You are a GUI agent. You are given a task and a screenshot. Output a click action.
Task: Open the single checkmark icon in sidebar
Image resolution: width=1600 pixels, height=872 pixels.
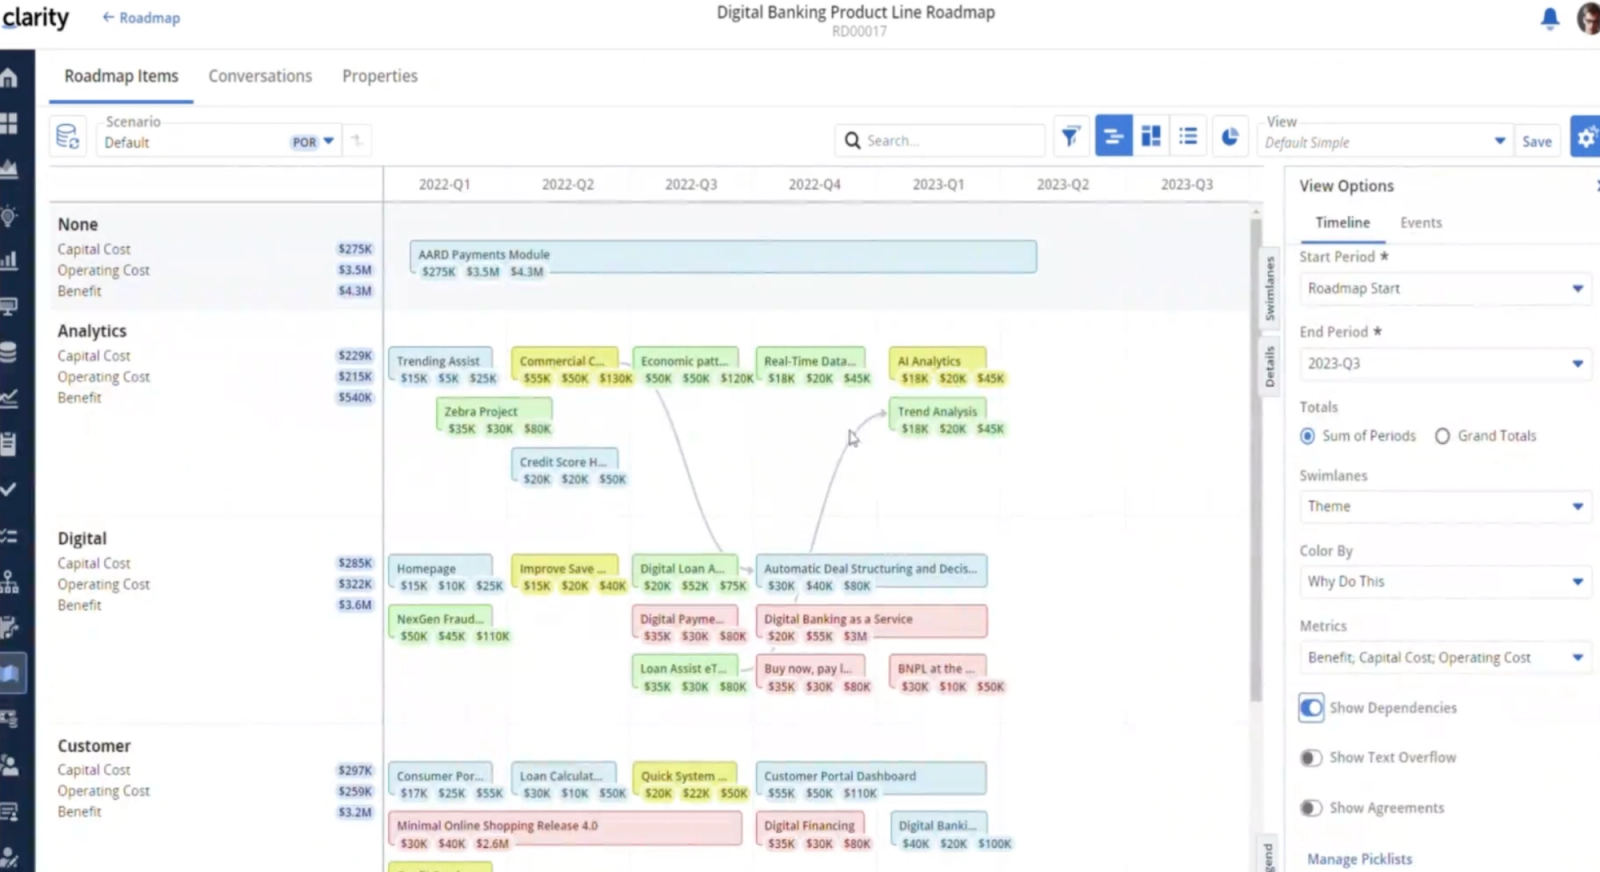pyautogui.click(x=10, y=489)
